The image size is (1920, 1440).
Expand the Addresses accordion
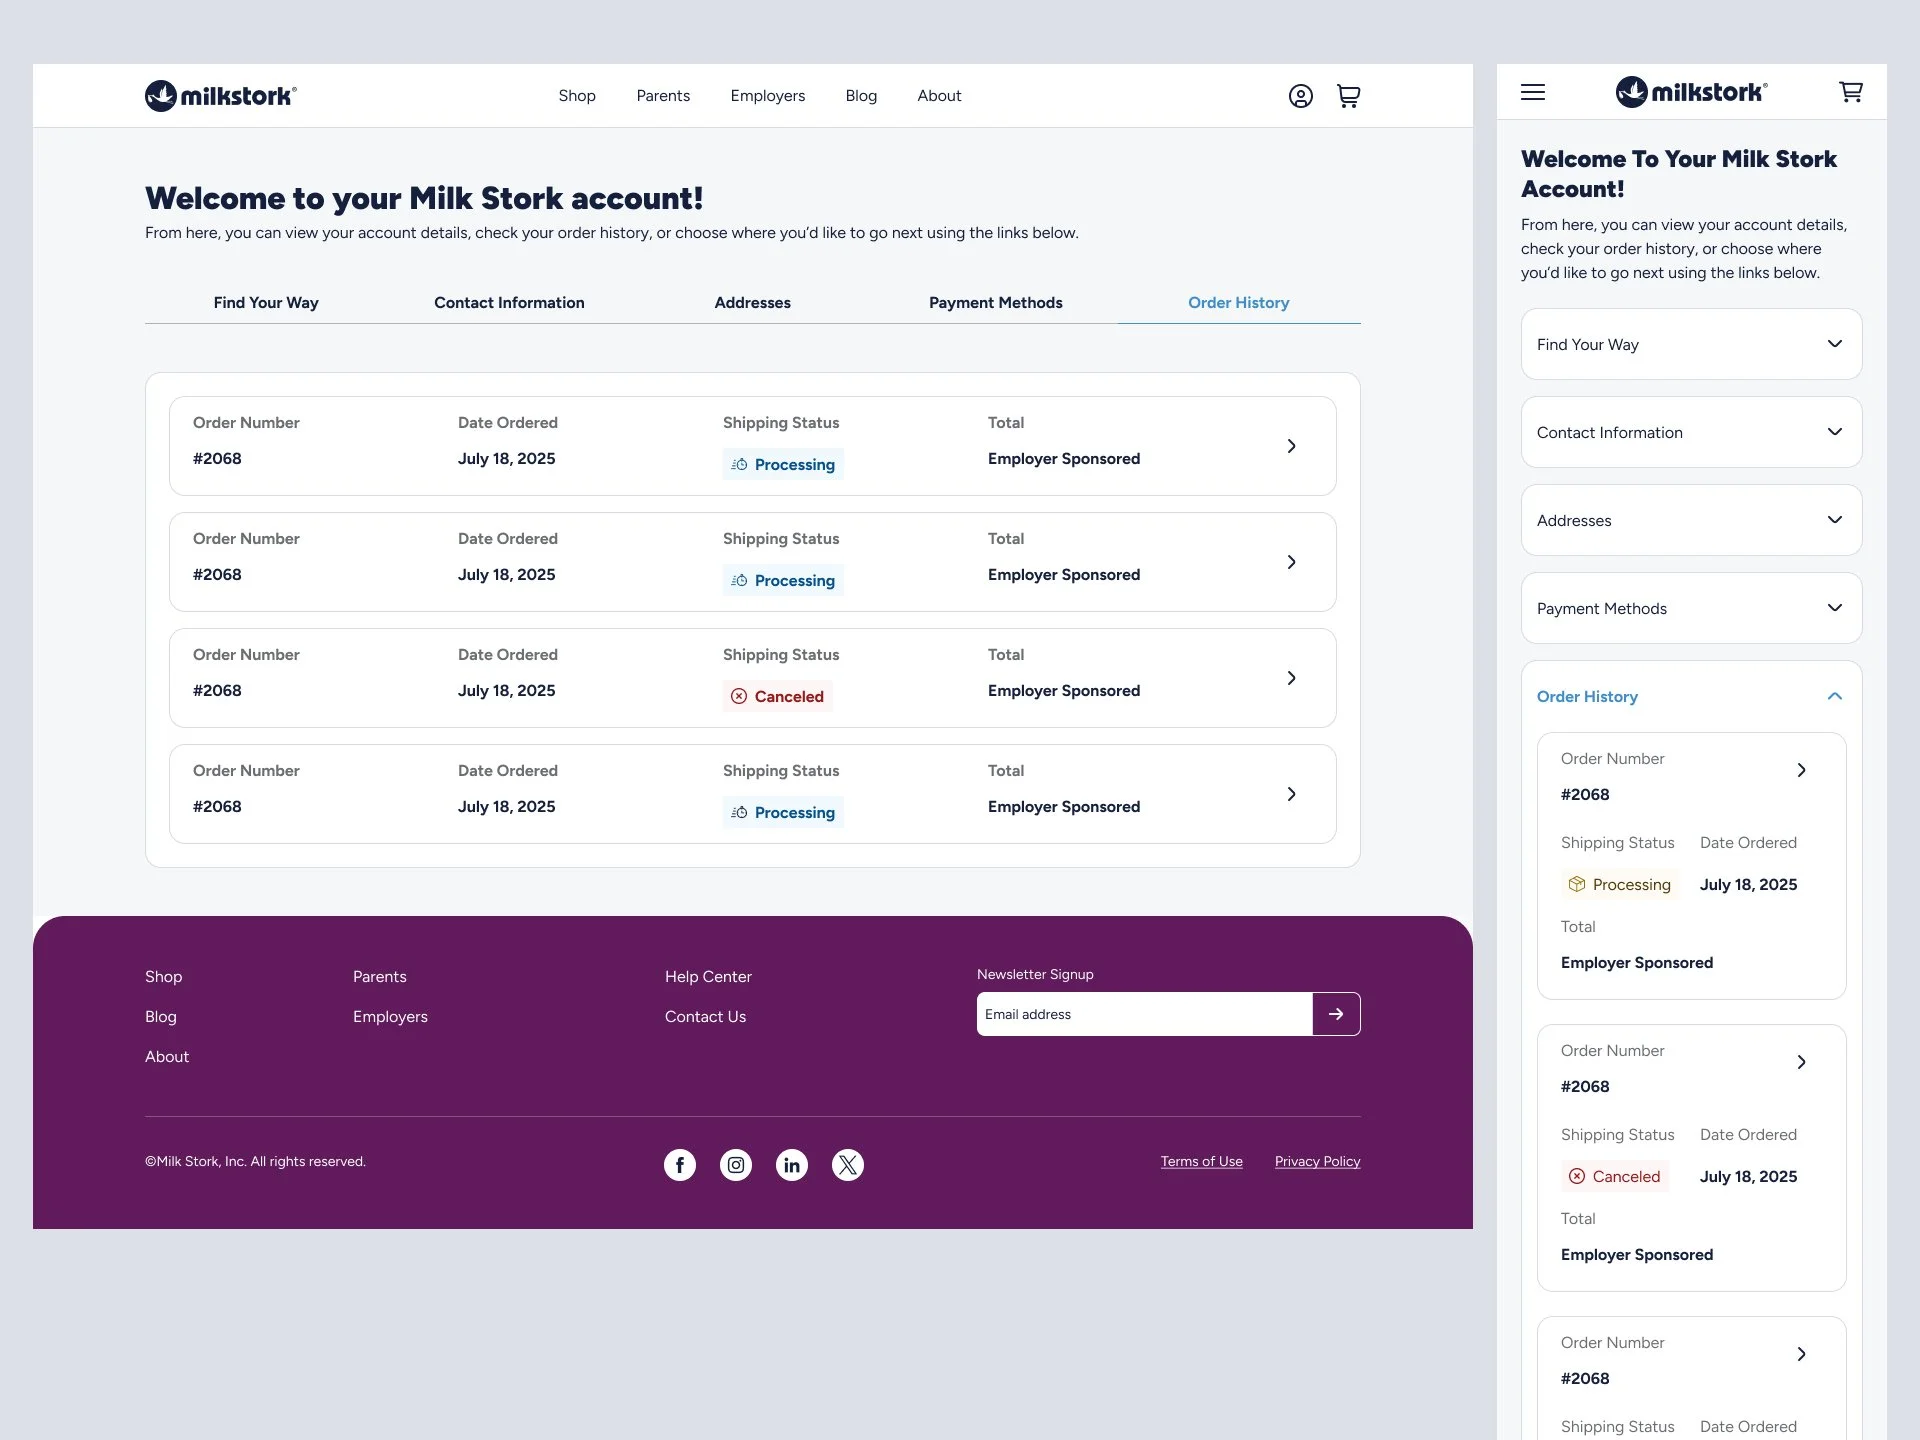1690,520
